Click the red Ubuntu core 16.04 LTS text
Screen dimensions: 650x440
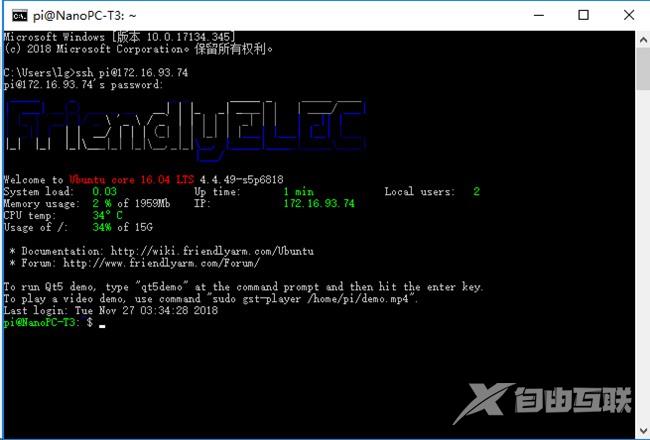pyautogui.click(x=131, y=180)
